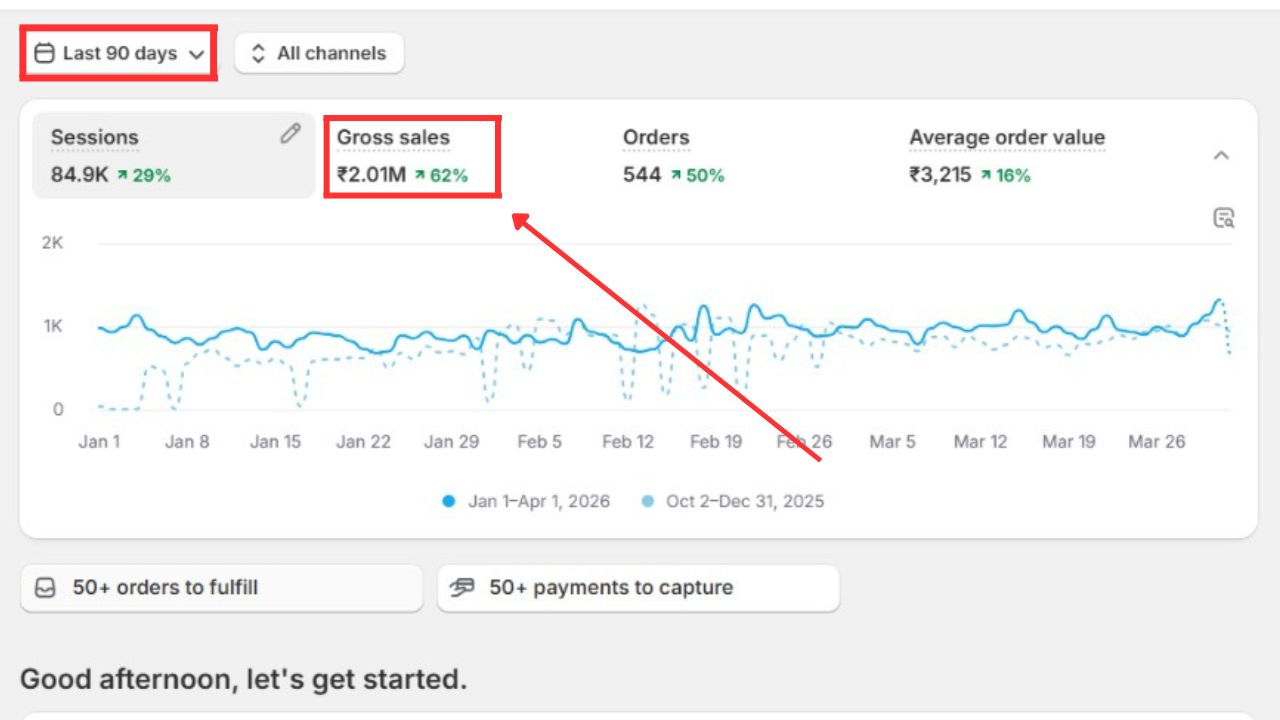The image size is (1280, 720).
Task: Toggle the Oct 2–Dec 31, 2025 legend series
Action: point(733,501)
